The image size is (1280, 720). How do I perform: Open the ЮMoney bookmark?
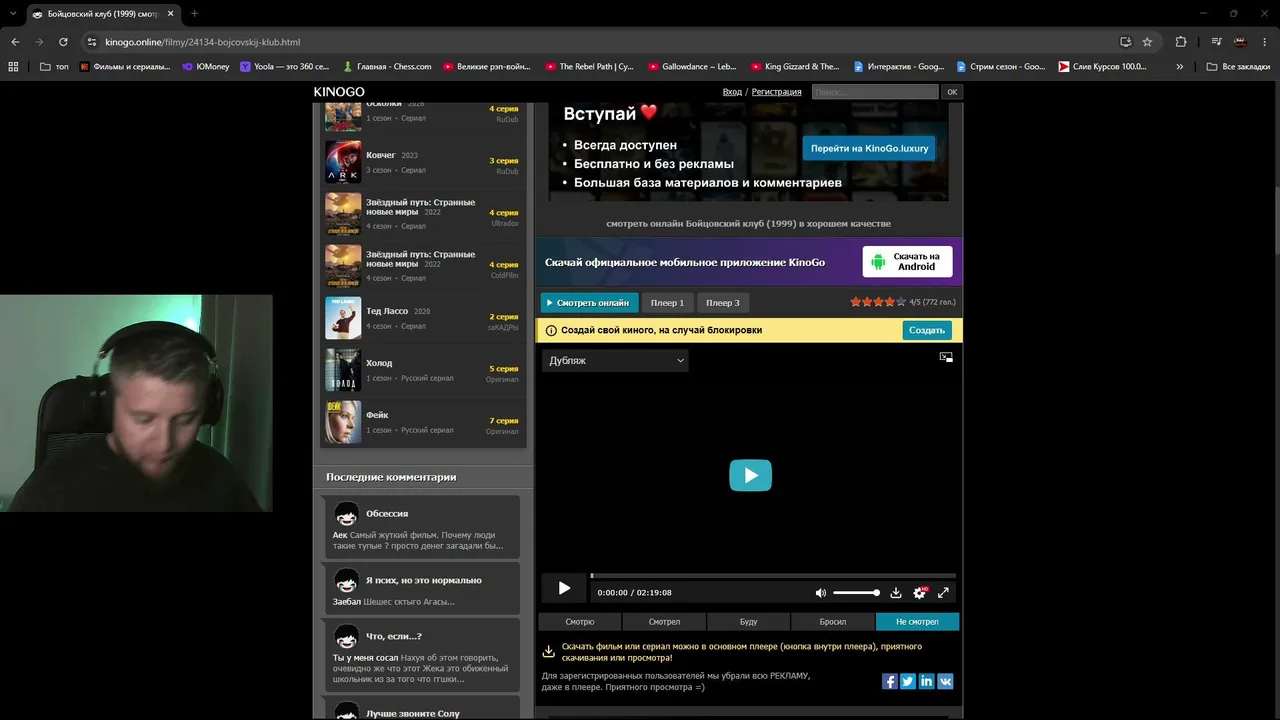(x=206, y=67)
